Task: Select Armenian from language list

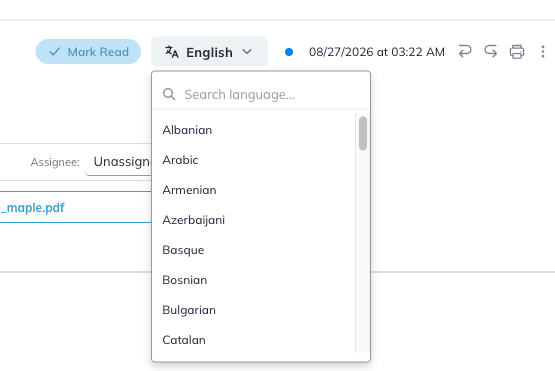Action: pos(253,190)
